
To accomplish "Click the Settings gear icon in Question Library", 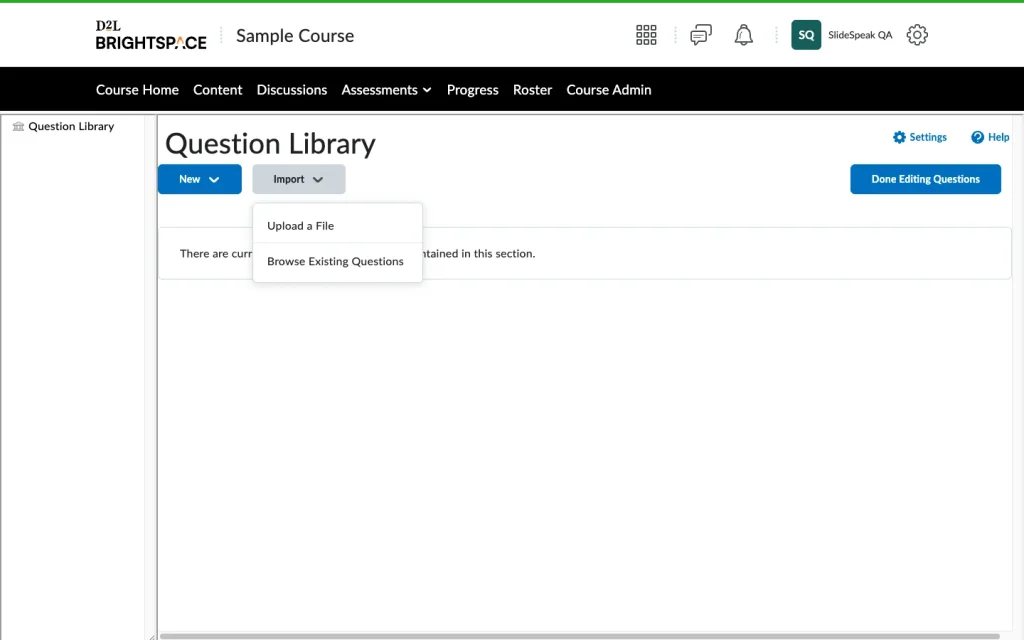I will click(899, 137).
